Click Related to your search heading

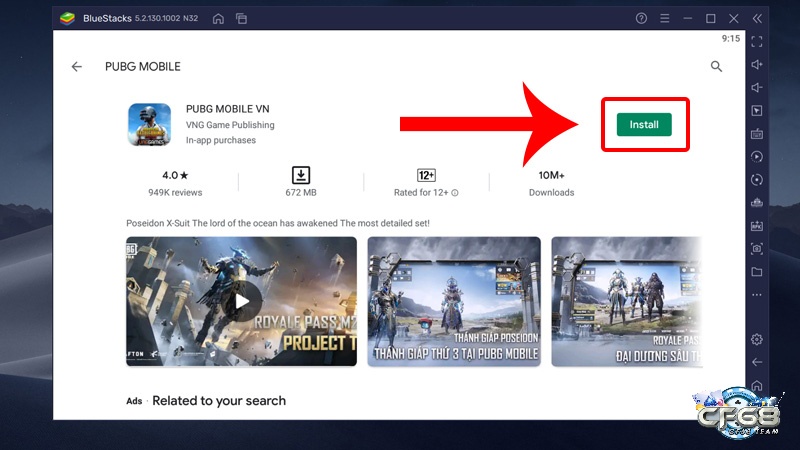[219, 401]
